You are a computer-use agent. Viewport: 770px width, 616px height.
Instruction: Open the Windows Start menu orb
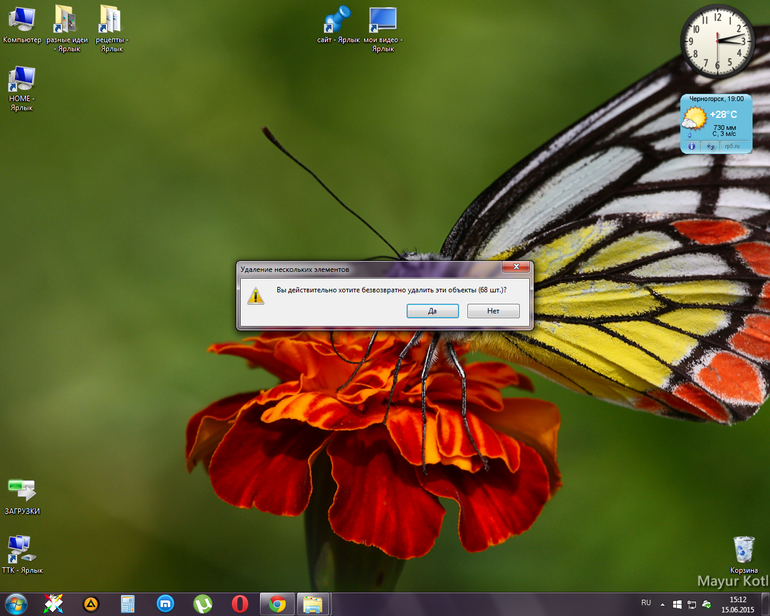(x=16, y=604)
